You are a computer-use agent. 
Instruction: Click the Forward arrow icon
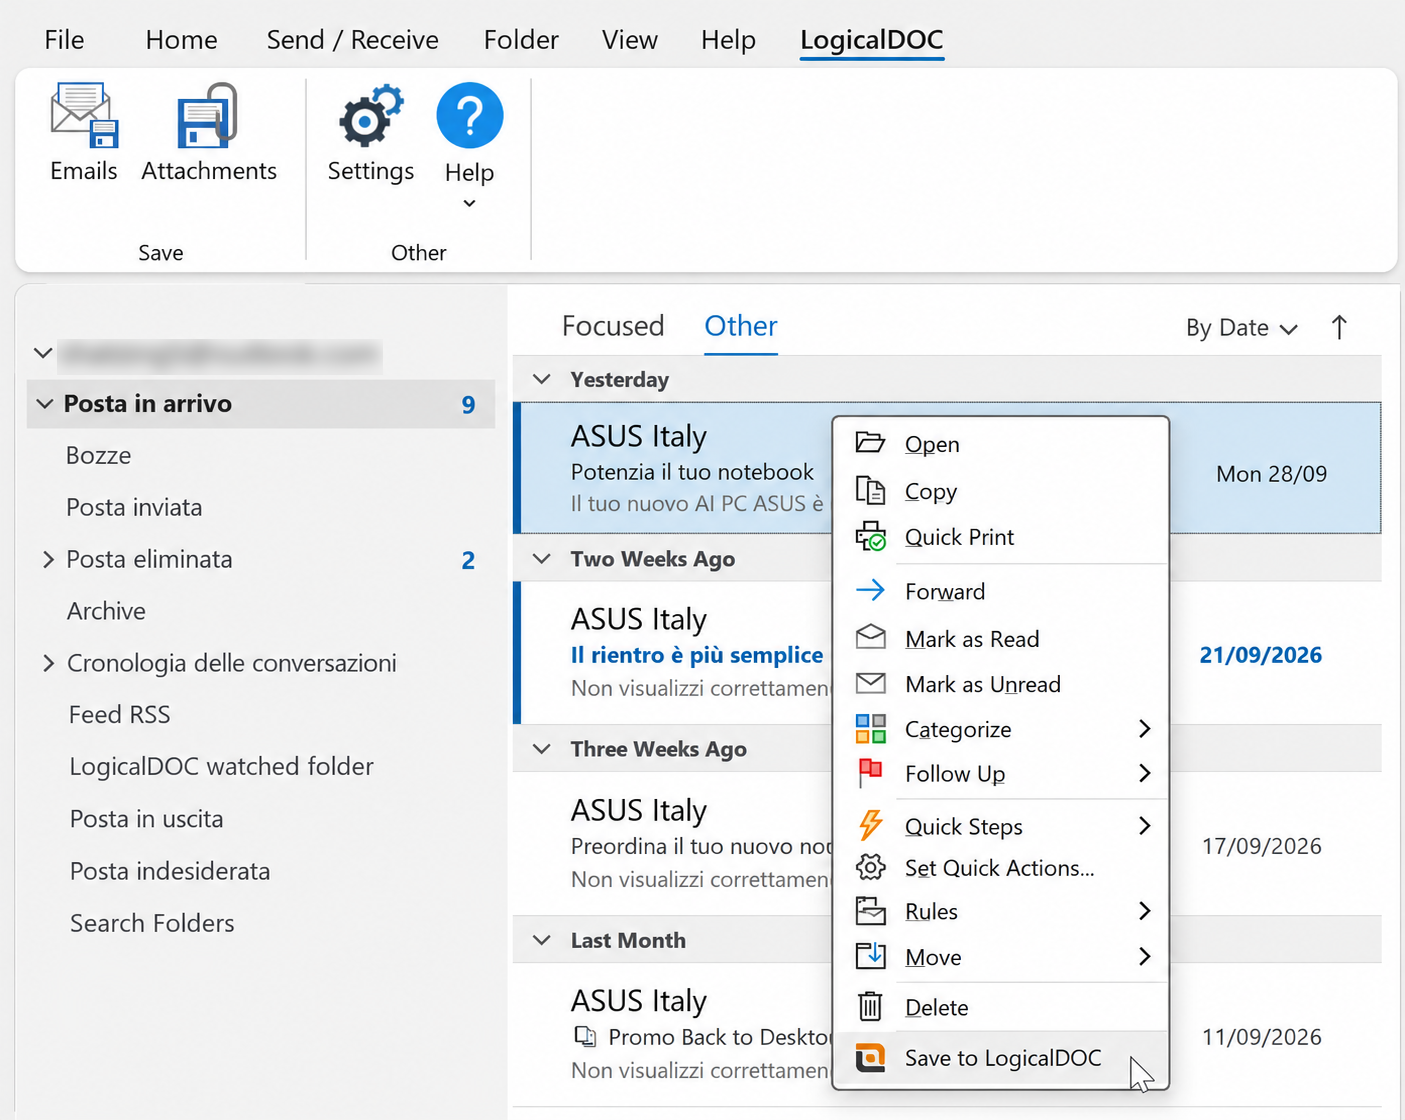870,590
